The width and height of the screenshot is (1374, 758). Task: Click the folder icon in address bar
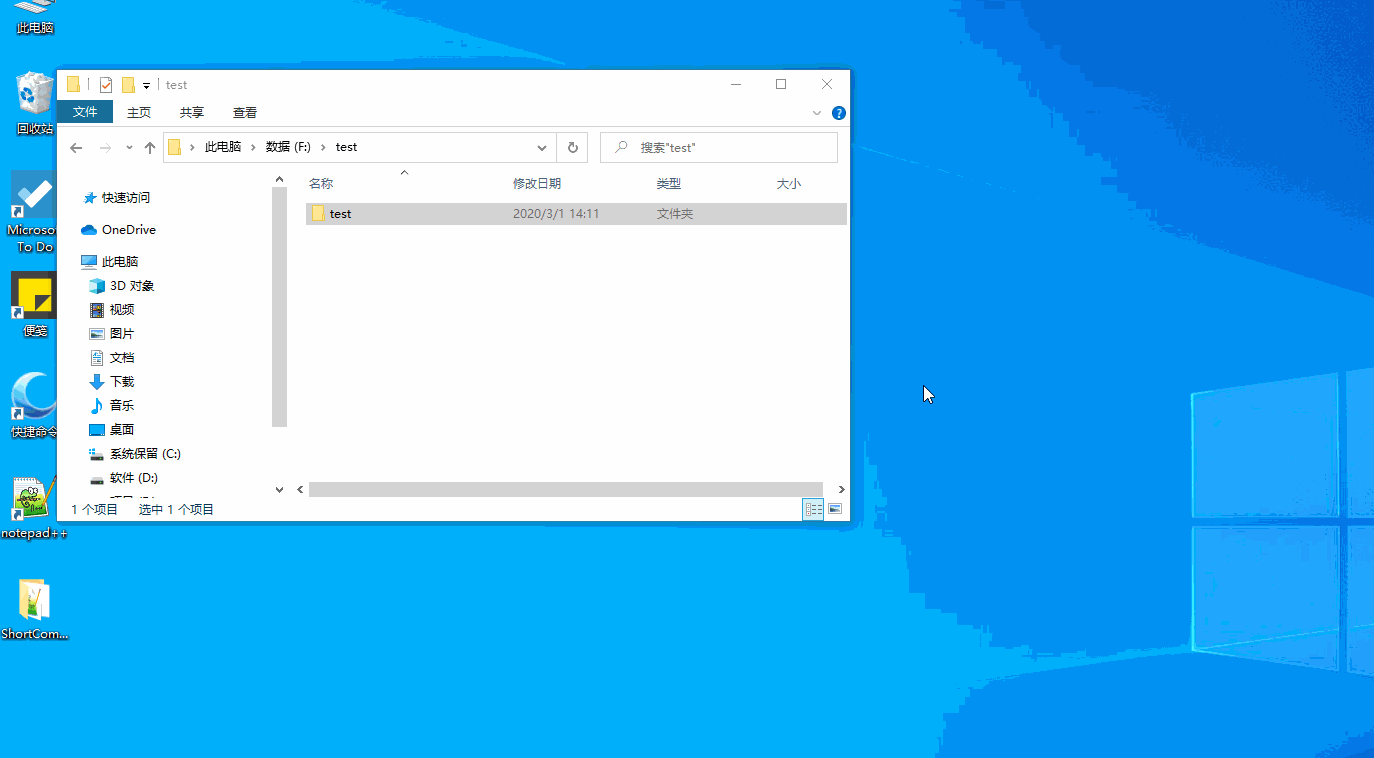click(x=174, y=147)
